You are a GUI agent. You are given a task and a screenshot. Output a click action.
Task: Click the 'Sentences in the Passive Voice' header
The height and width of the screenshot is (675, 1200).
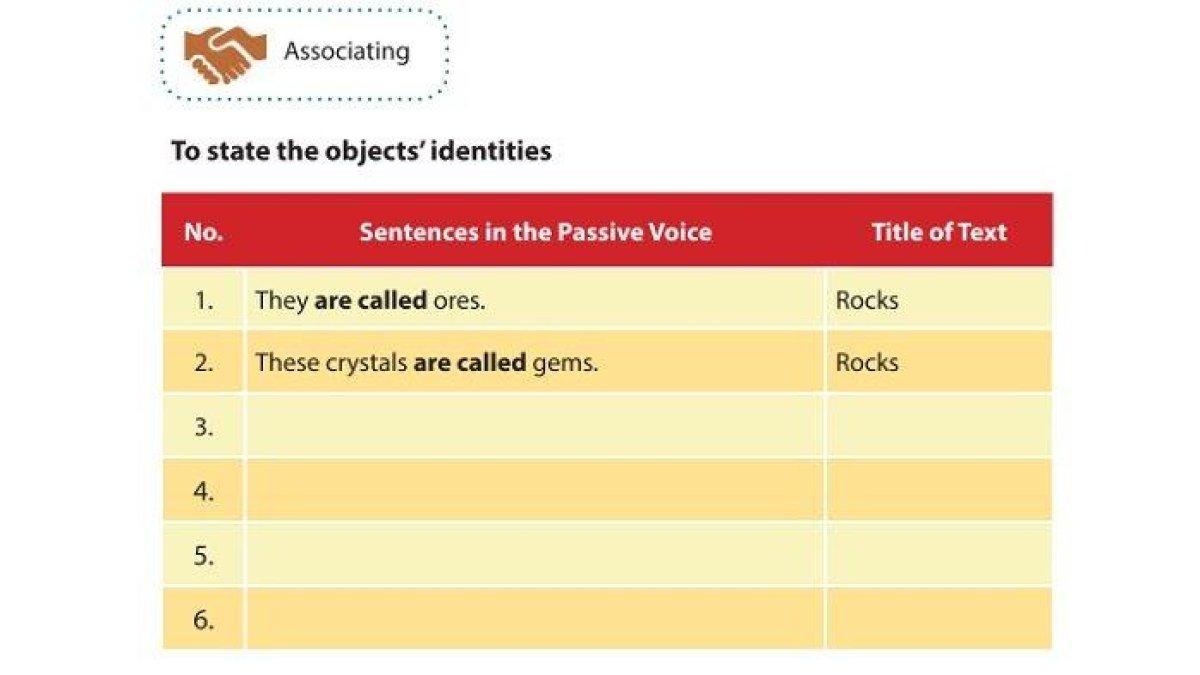(535, 232)
